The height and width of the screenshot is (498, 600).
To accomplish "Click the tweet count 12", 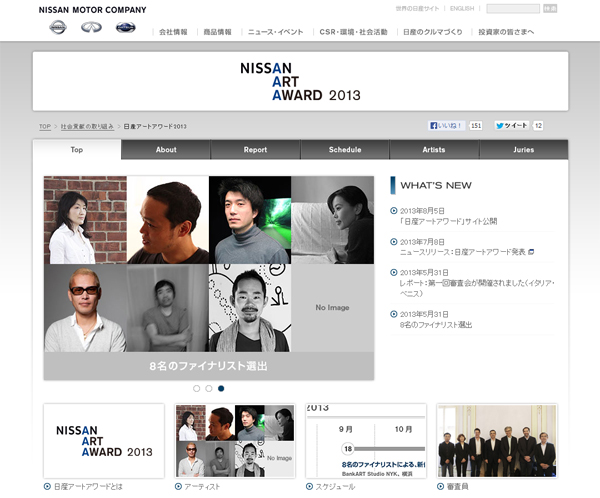I will [x=538, y=126].
